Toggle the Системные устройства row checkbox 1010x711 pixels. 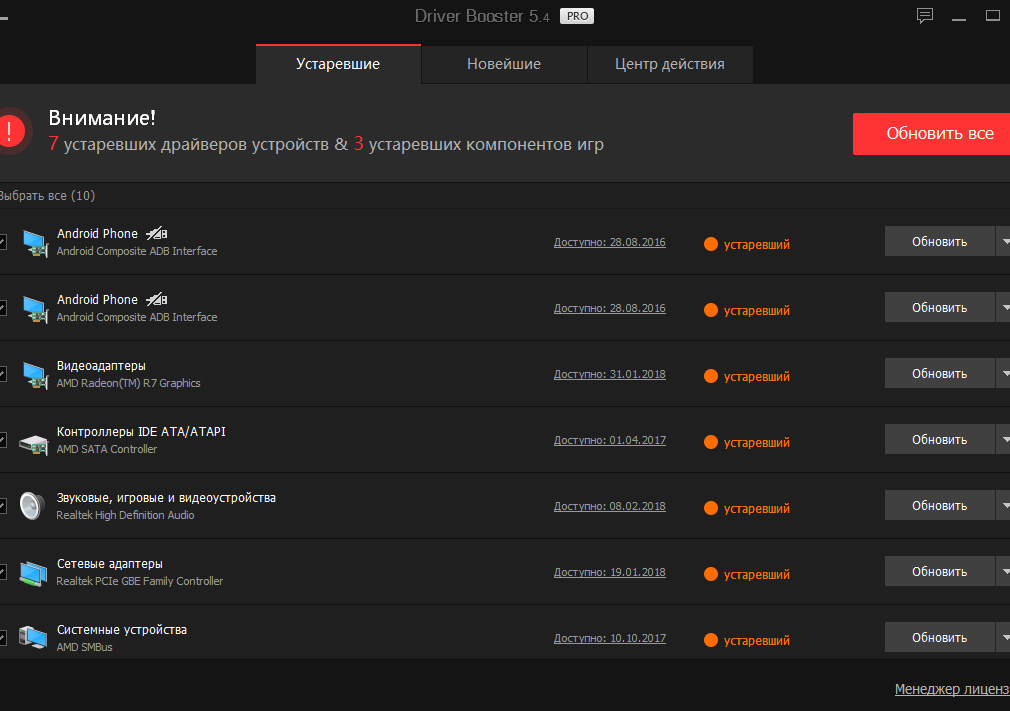click(3, 638)
